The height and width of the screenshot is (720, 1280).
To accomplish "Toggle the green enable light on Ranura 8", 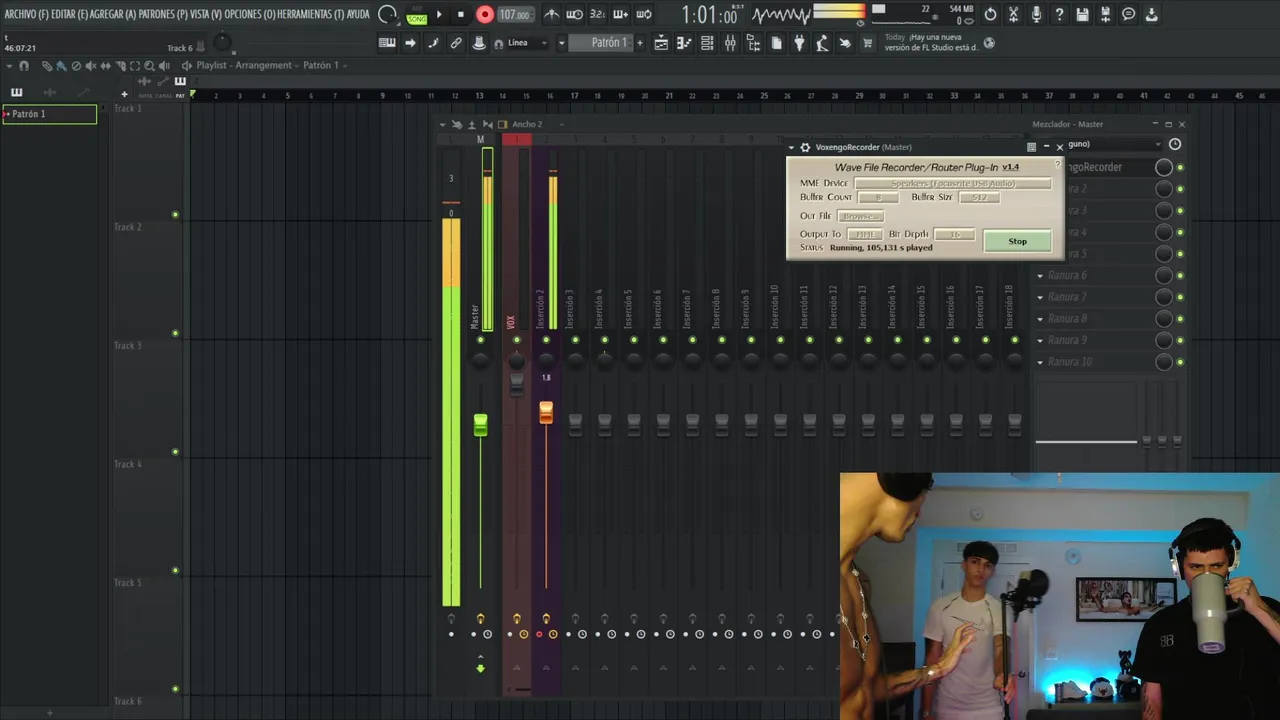I will pyautogui.click(x=1180, y=319).
